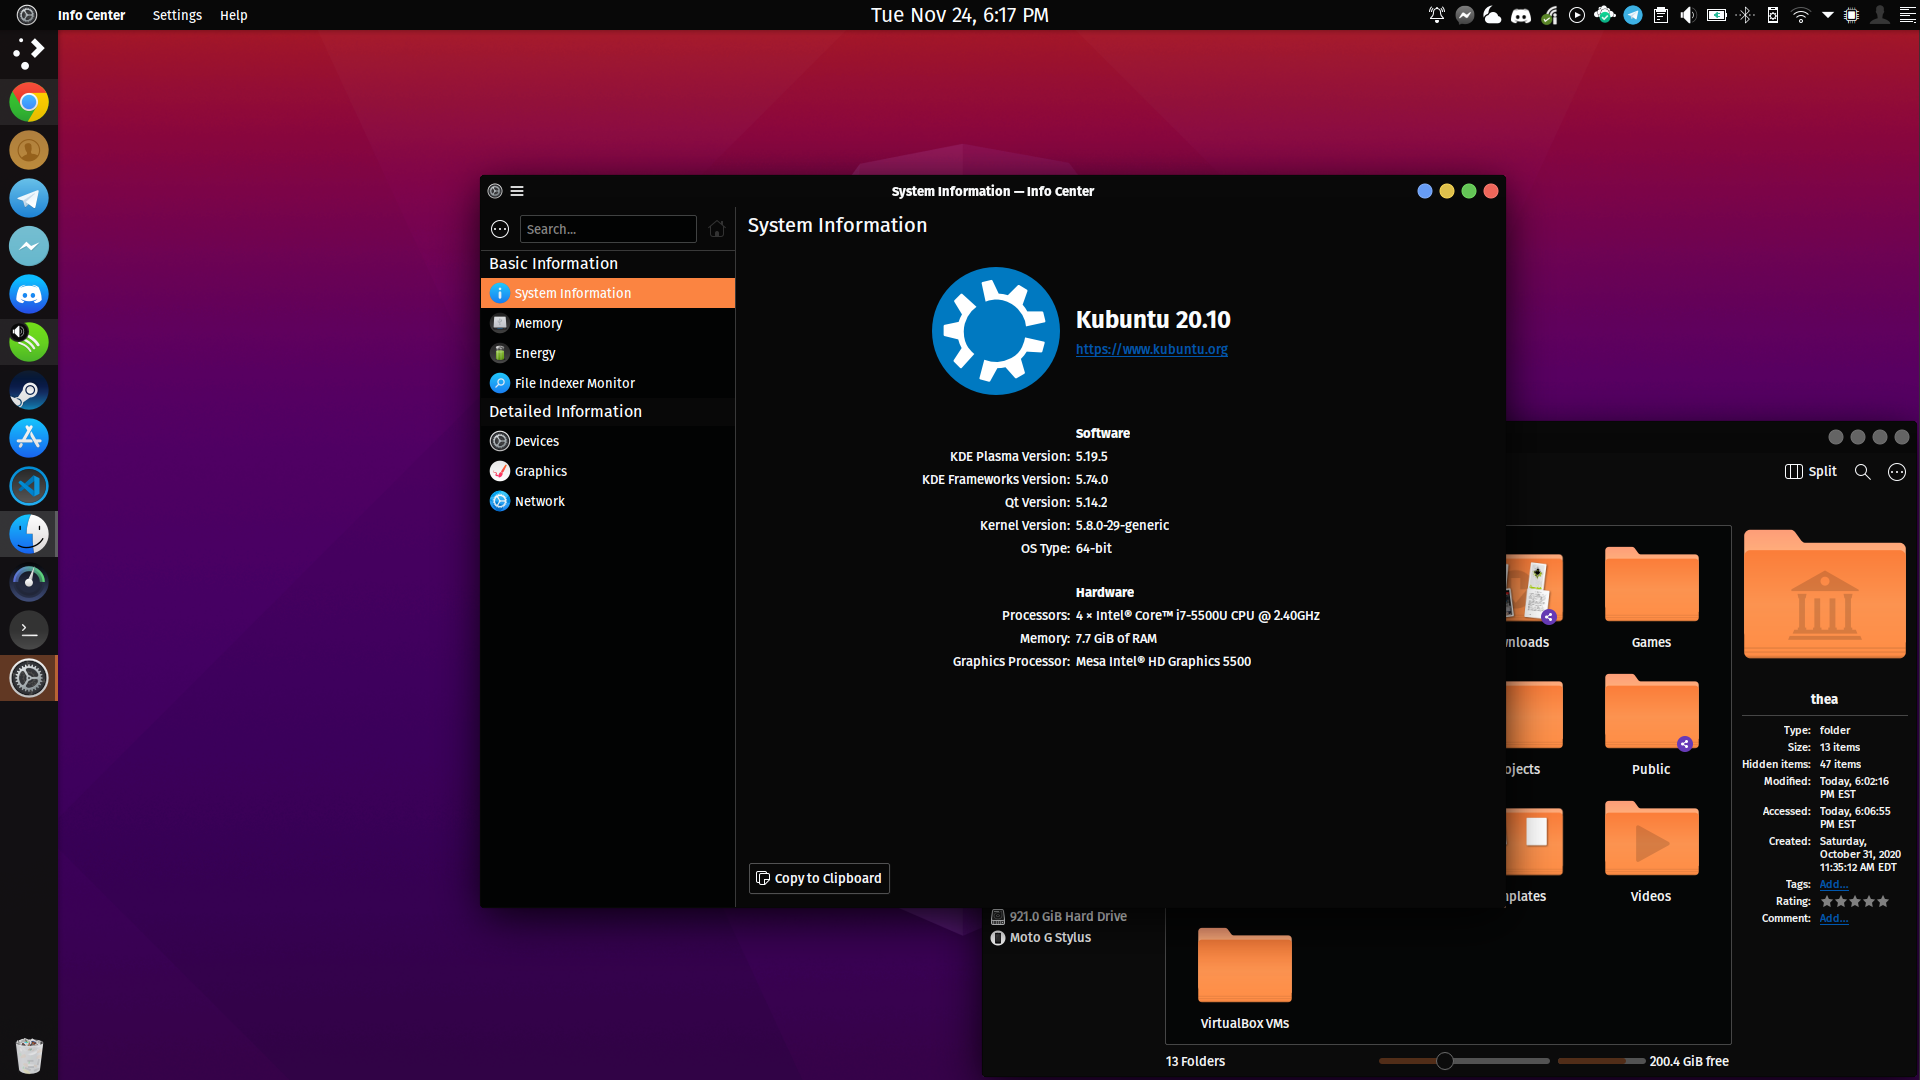The height and width of the screenshot is (1080, 1920).
Task: Open the VirtualBox VMs folder
Action: pyautogui.click(x=1245, y=978)
